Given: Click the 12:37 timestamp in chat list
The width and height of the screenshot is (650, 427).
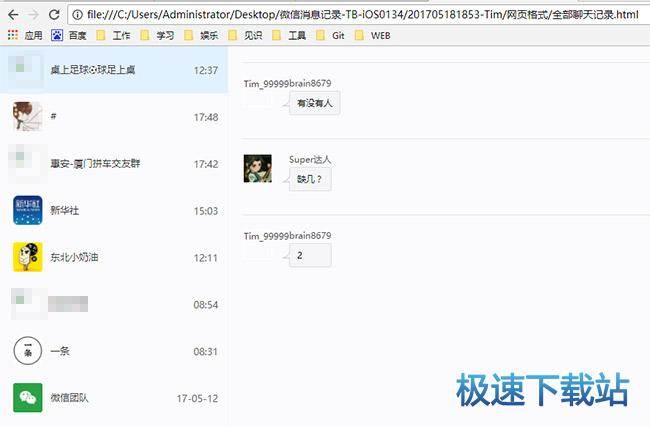Looking at the screenshot, I should (x=206, y=70).
